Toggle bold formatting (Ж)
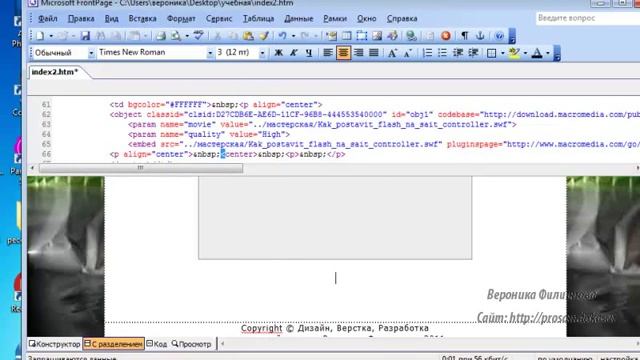 [x=278, y=53]
